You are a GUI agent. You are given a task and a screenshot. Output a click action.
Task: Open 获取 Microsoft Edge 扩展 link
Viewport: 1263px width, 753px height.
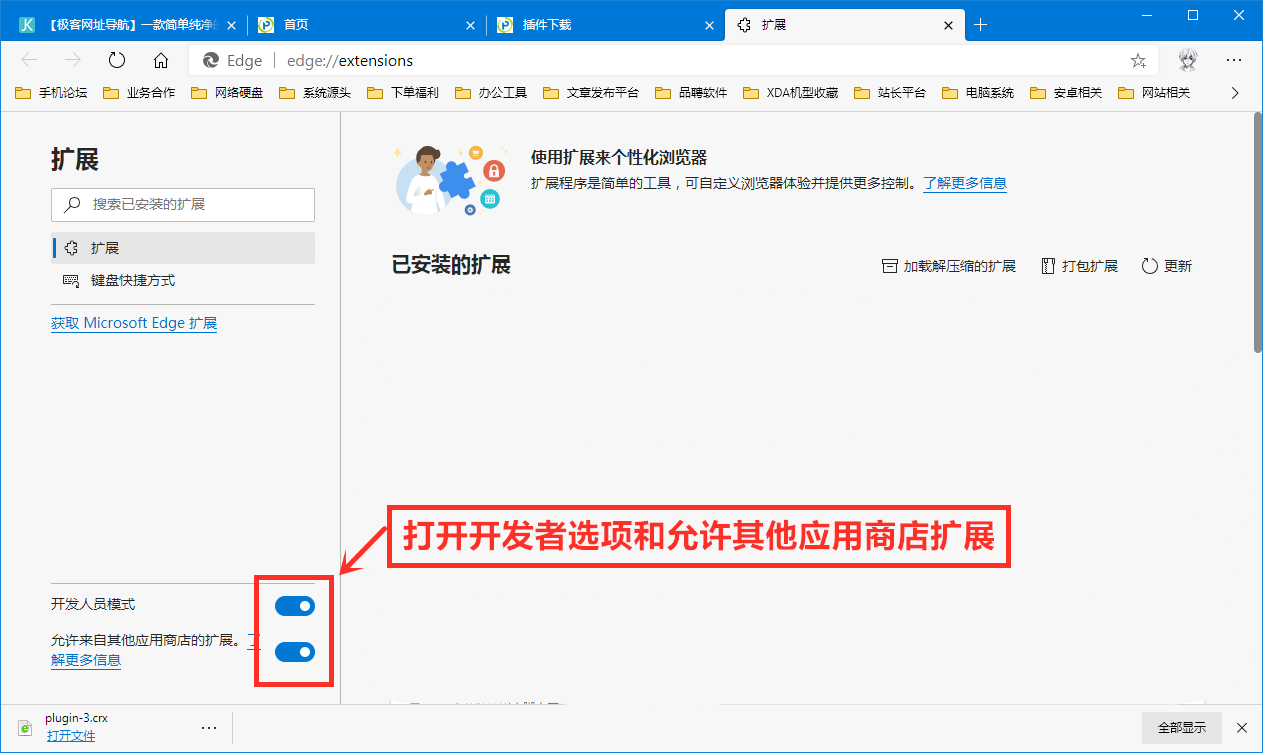pyautogui.click(x=133, y=322)
